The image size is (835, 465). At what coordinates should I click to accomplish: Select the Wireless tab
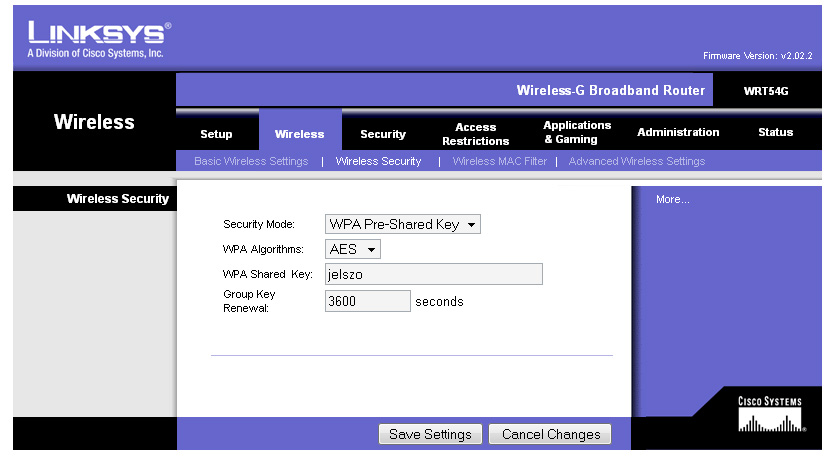[299, 134]
